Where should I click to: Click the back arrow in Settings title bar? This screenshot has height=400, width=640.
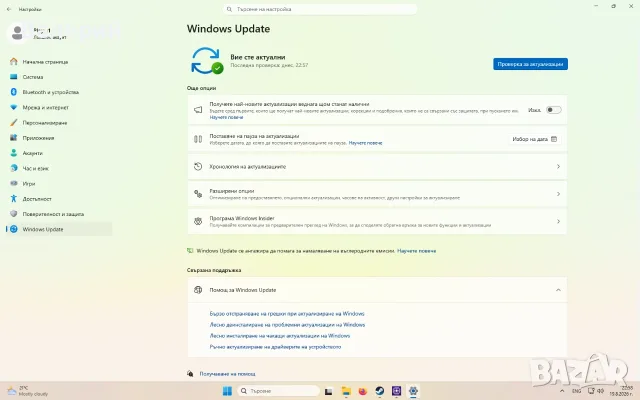pyautogui.click(x=9, y=9)
